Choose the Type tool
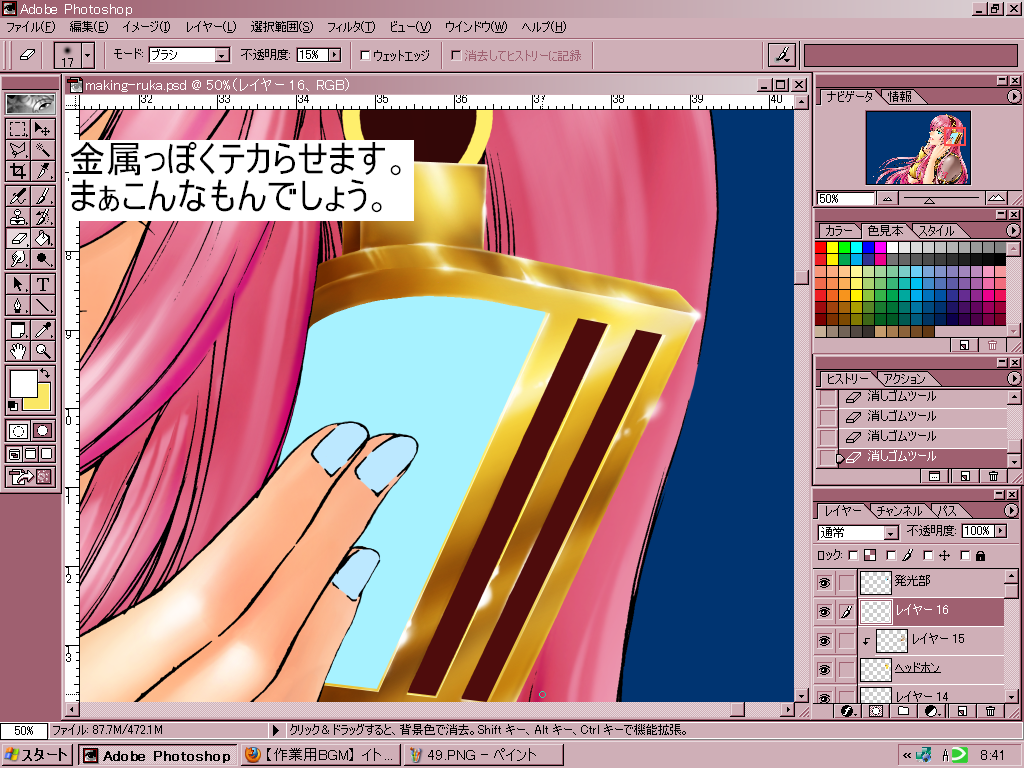Viewport: 1024px width, 768px height. (43, 284)
